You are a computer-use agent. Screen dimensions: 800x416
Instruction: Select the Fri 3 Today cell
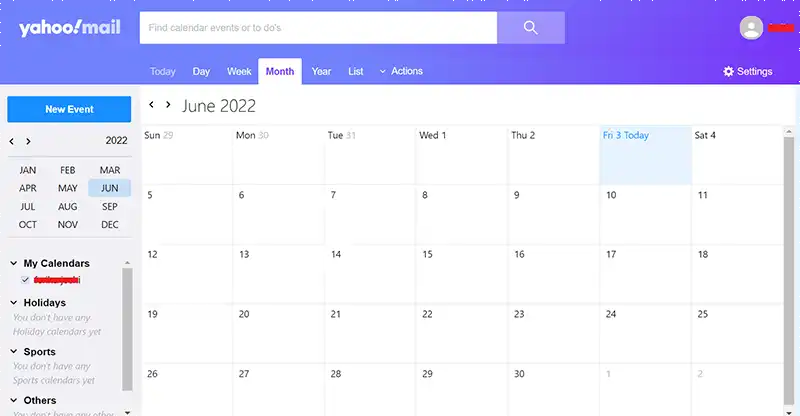tap(645, 155)
